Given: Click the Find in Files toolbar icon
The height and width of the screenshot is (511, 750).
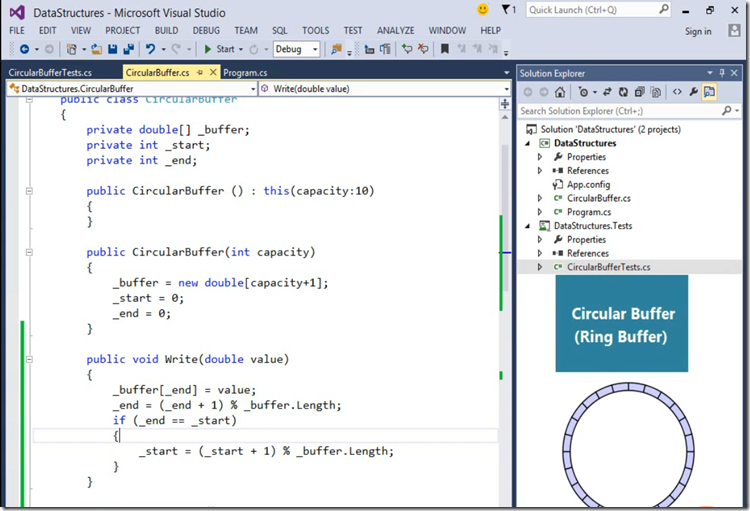Looking at the screenshot, I should tap(337, 49).
